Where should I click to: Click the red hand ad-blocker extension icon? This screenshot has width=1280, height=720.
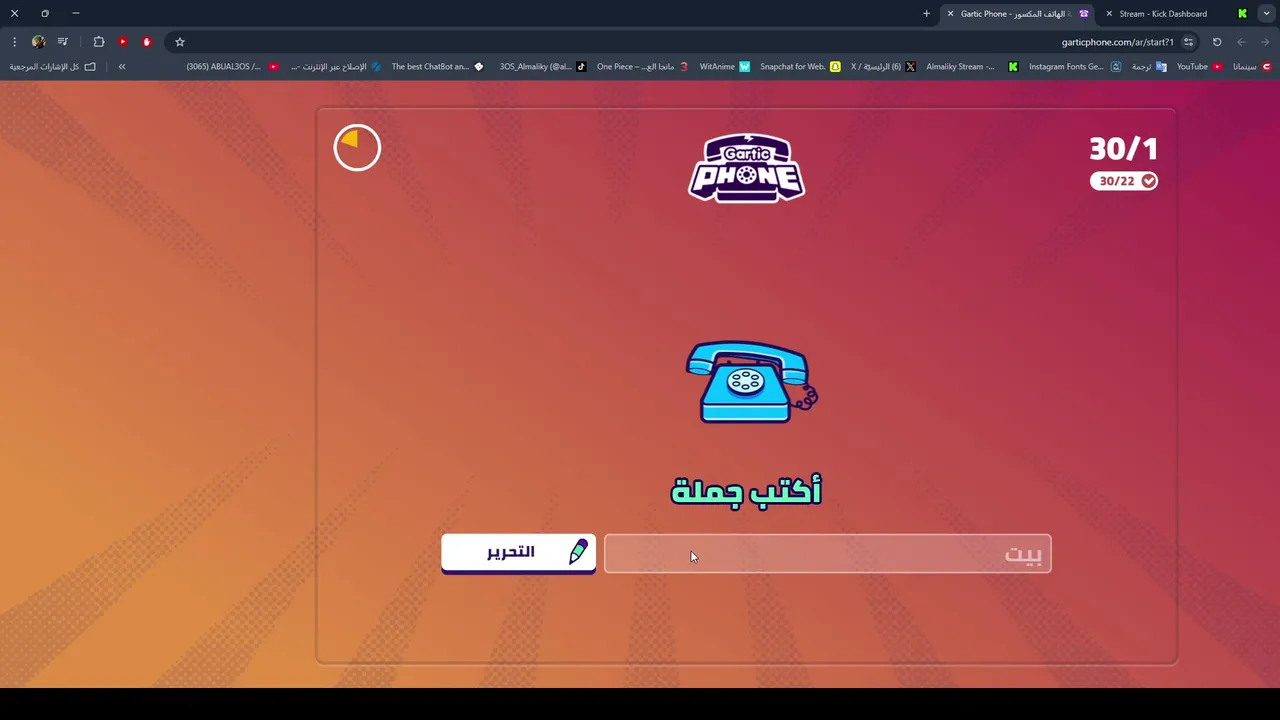tap(146, 42)
